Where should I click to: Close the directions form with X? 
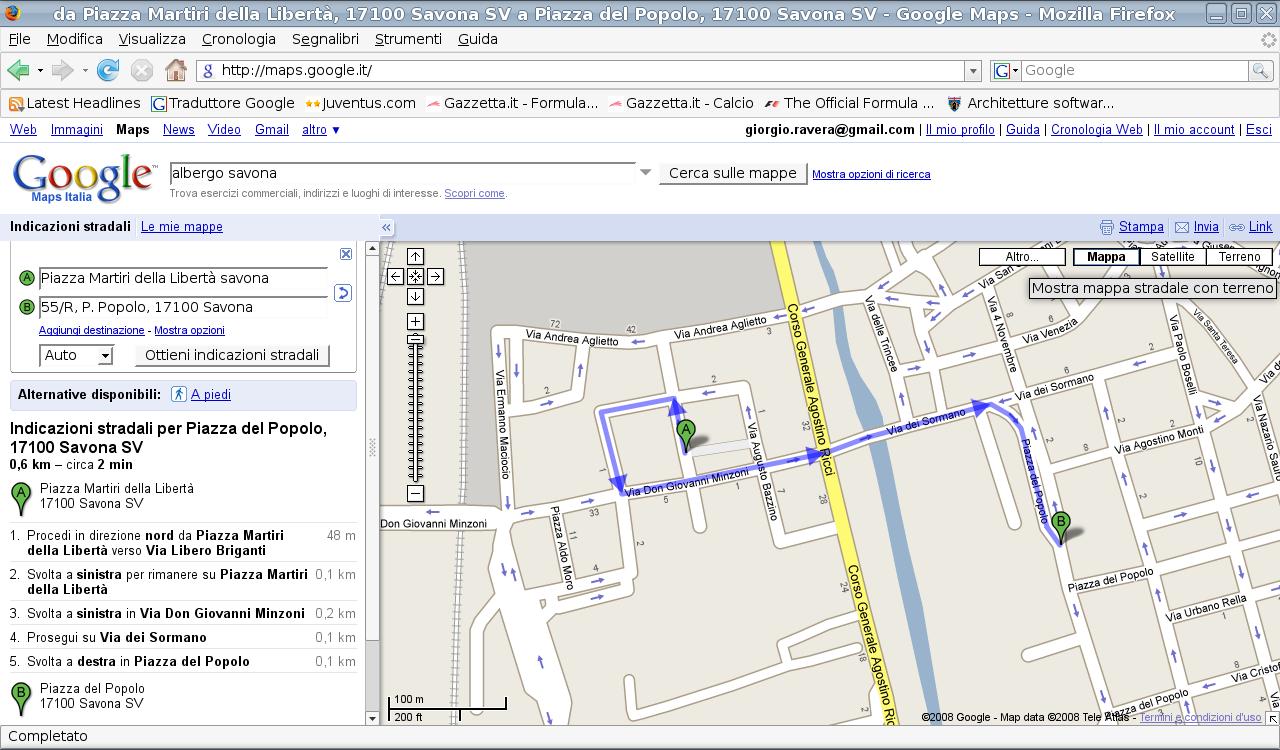pos(346,254)
